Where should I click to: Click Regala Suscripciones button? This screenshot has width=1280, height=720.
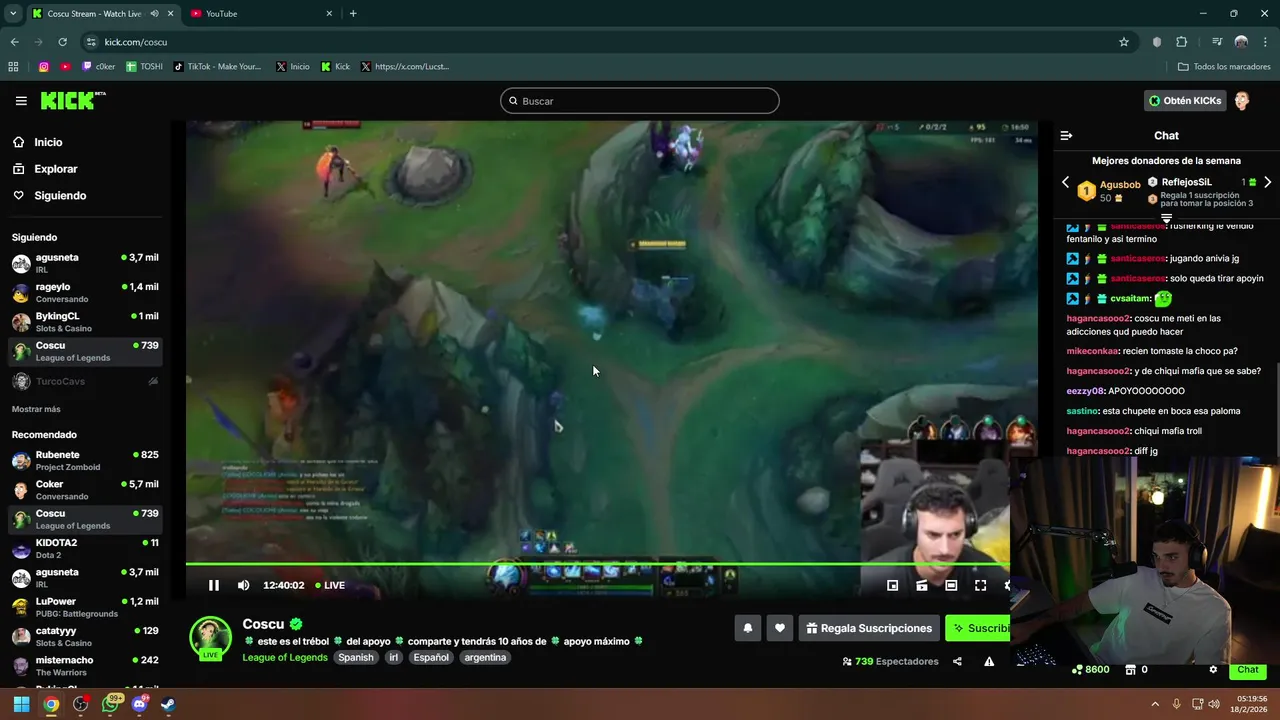(x=869, y=628)
